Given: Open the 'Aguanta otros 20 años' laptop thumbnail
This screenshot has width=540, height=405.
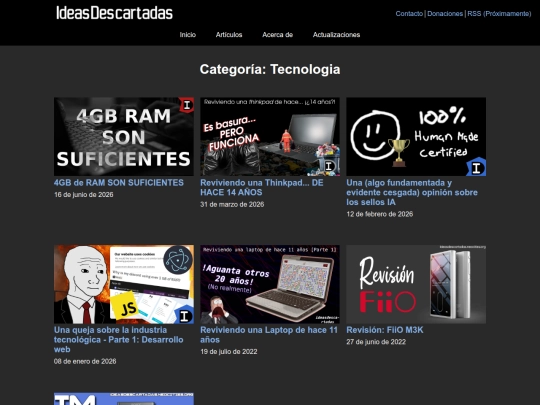Looking at the screenshot, I should coord(270,284).
